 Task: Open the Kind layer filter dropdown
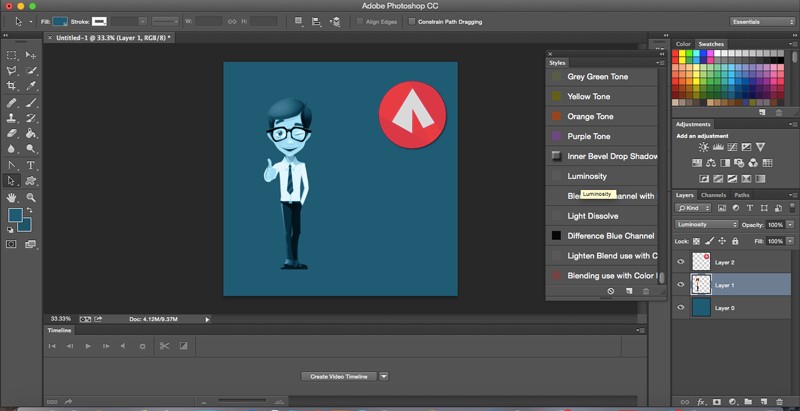[x=693, y=208]
